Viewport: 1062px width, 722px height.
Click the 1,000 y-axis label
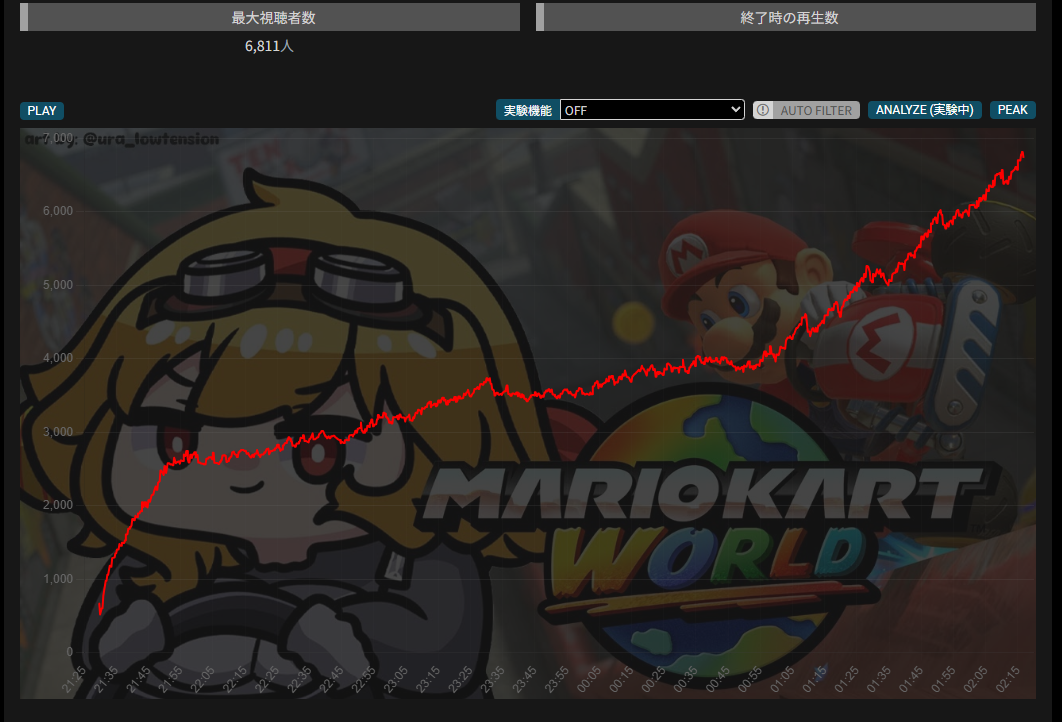(x=58, y=579)
